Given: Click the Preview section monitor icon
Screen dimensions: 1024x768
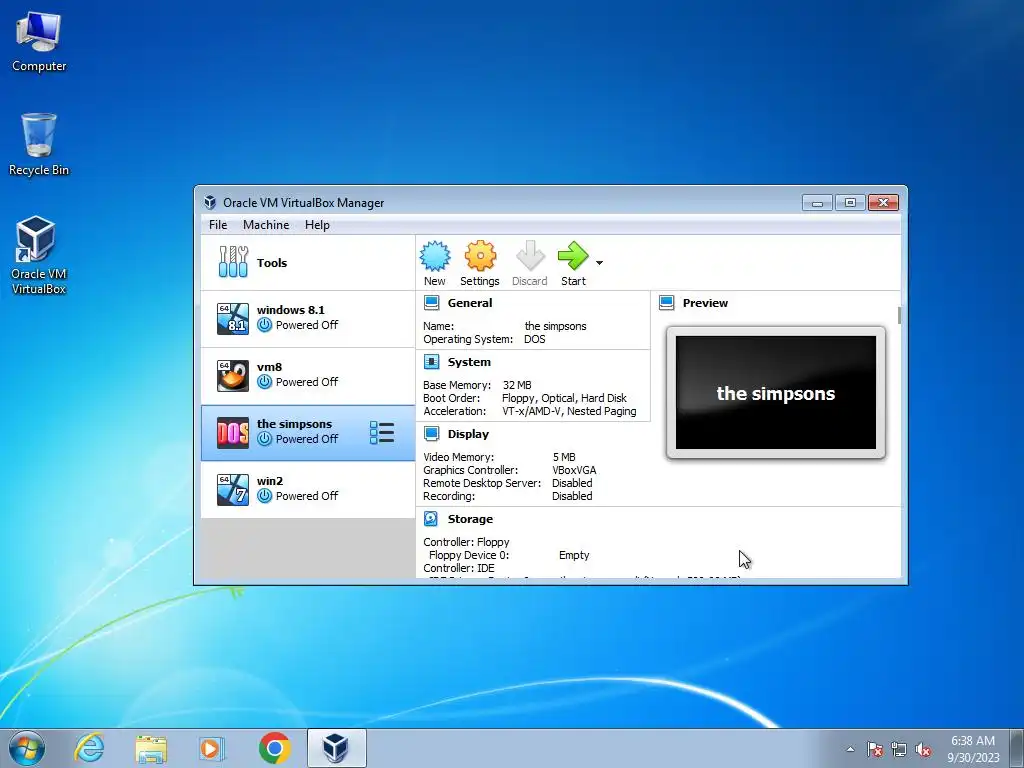Looking at the screenshot, I should coord(666,302).
